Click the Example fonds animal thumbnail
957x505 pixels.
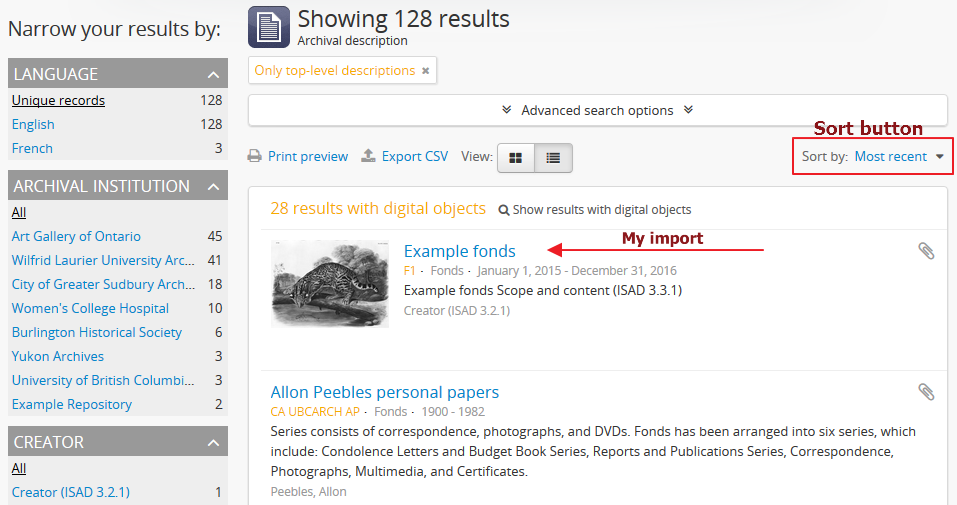(x=330, y=284)
